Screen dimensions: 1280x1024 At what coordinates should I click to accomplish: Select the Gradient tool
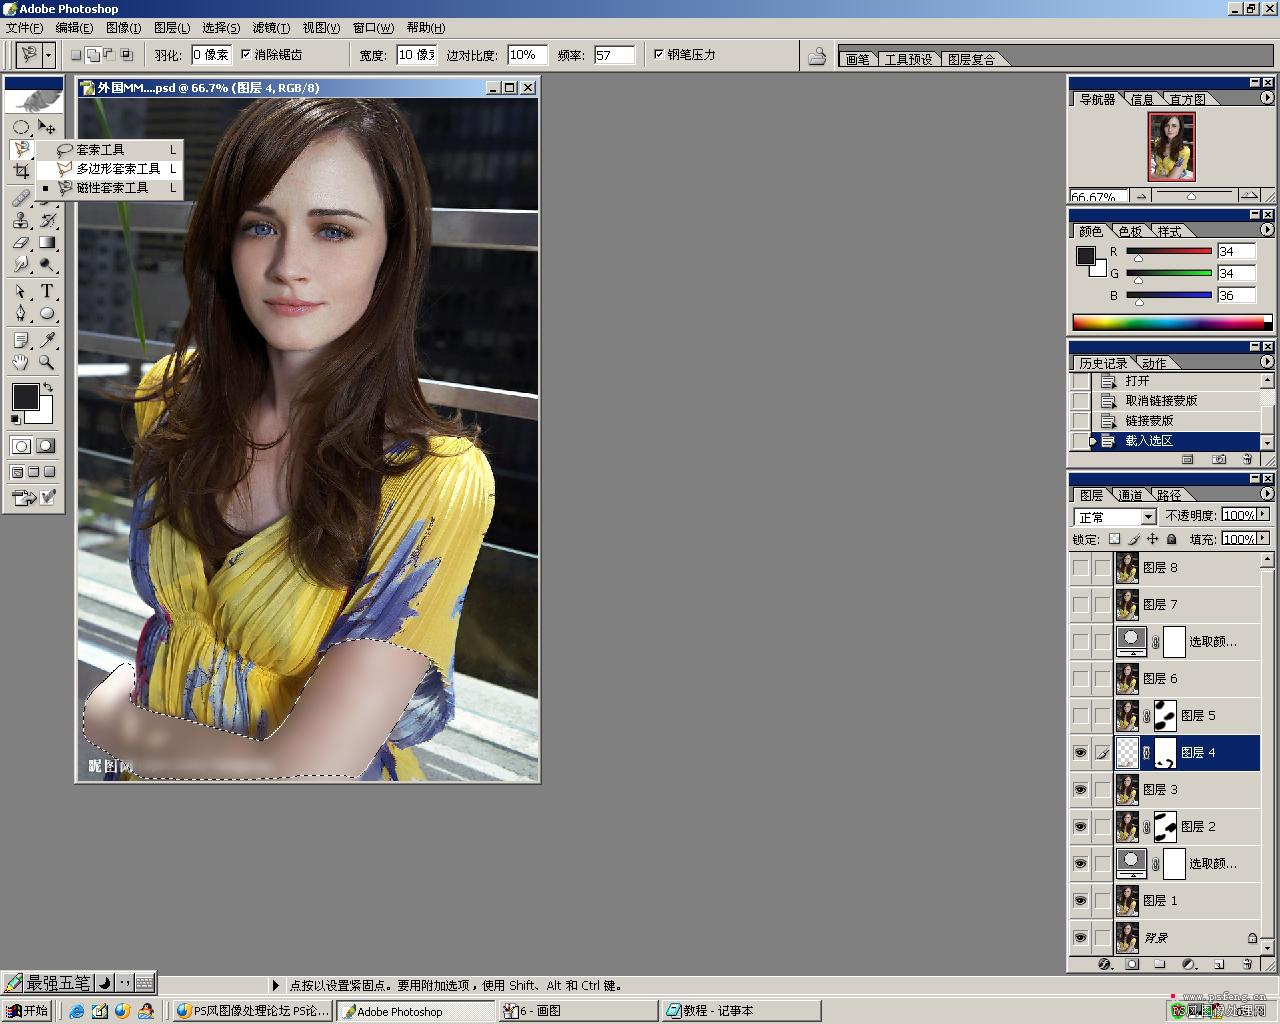click(47, 242)
